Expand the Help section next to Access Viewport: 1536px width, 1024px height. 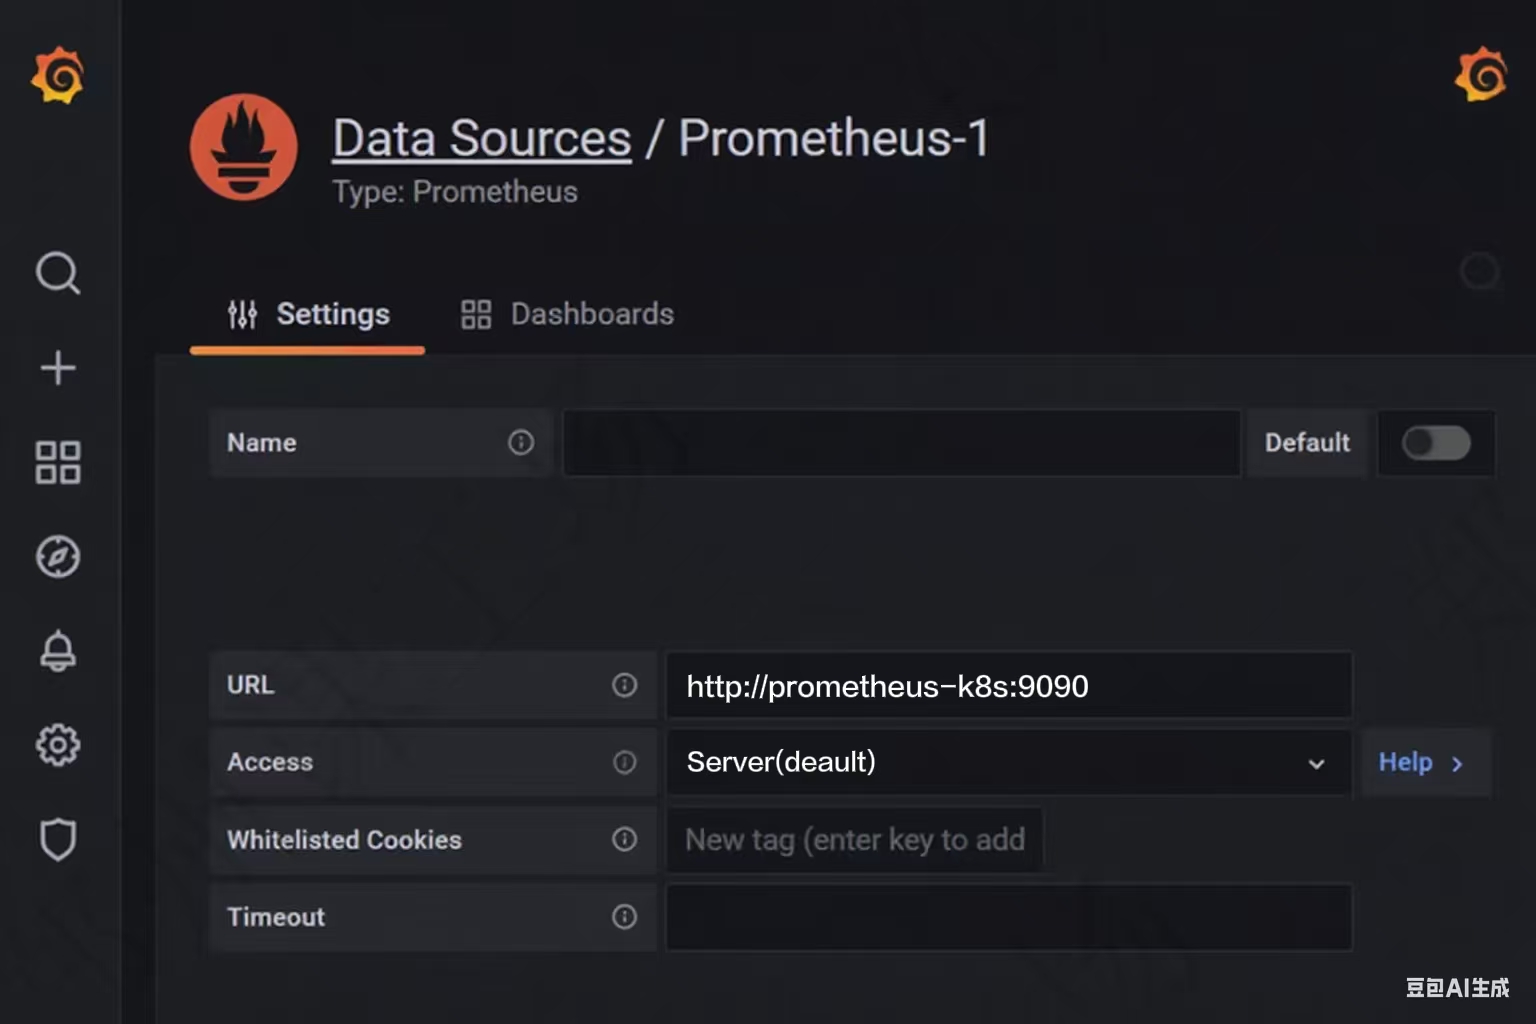coord(1426,762)
